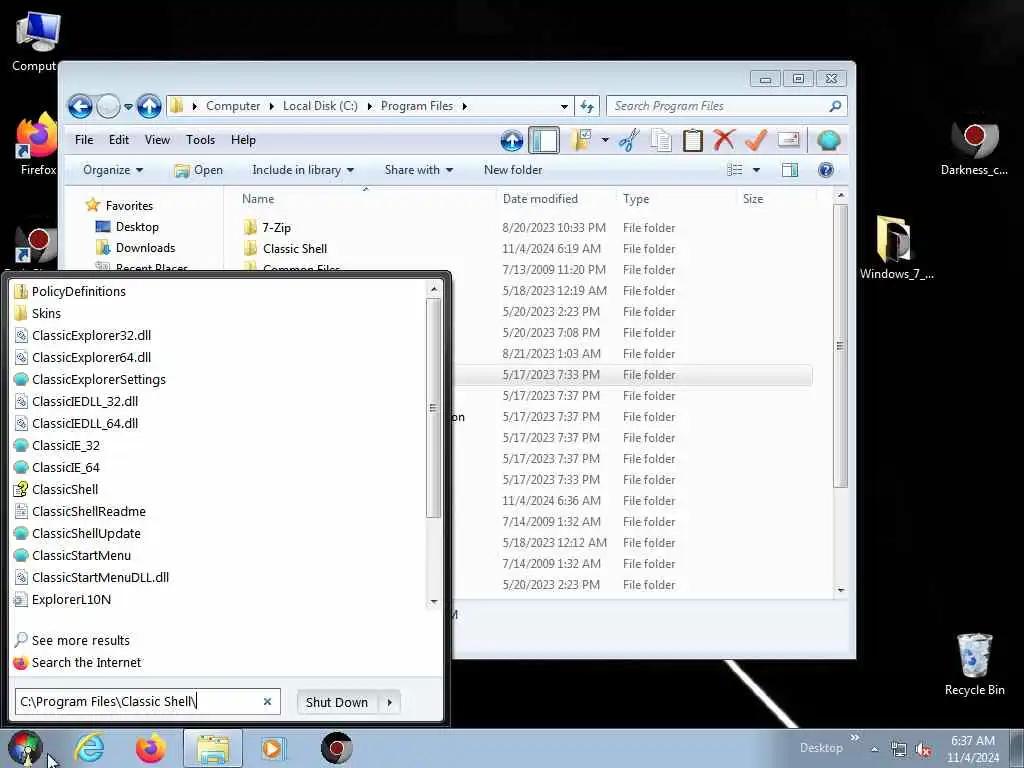The image size is (1024, 768).
Task: Click the refresh button in address bar
Action: point(587,106)
